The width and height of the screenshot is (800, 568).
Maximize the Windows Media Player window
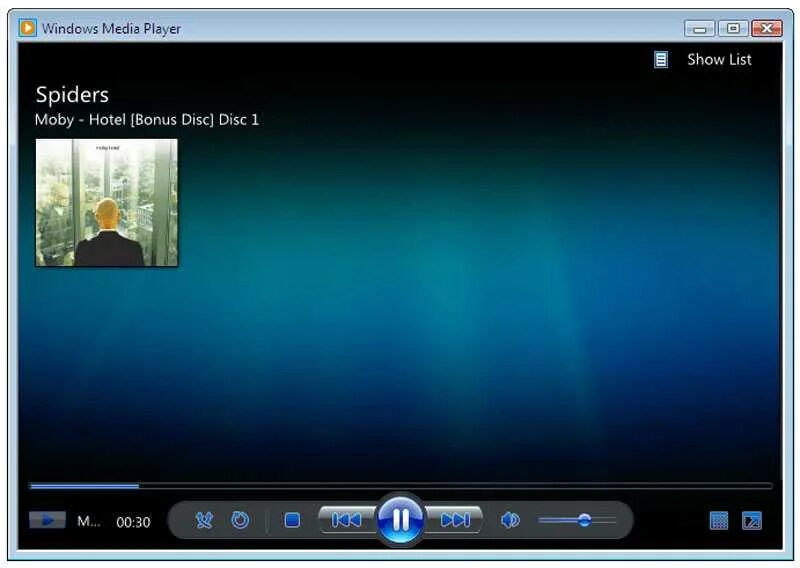(x=733, y=28)
